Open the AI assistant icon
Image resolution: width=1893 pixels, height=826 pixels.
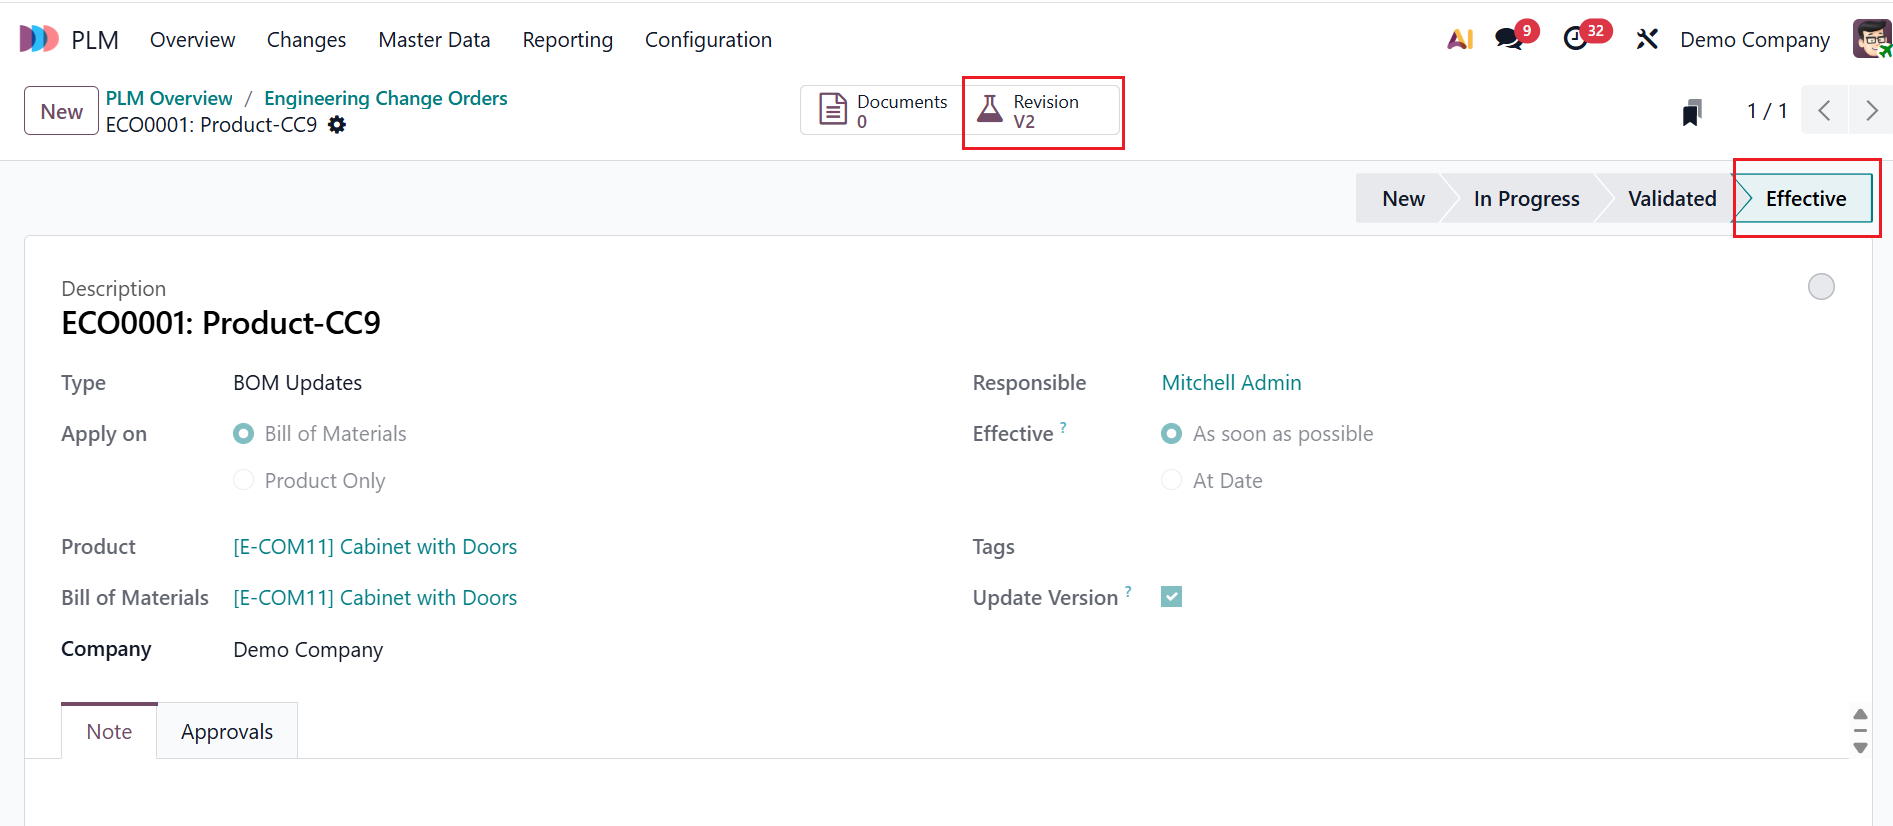click(x=1460, y=39)
